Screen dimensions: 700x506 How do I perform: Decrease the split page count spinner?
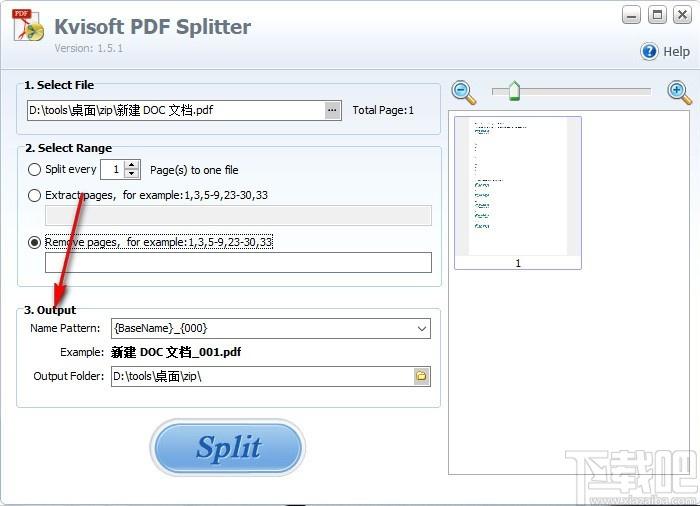(131, 174)
